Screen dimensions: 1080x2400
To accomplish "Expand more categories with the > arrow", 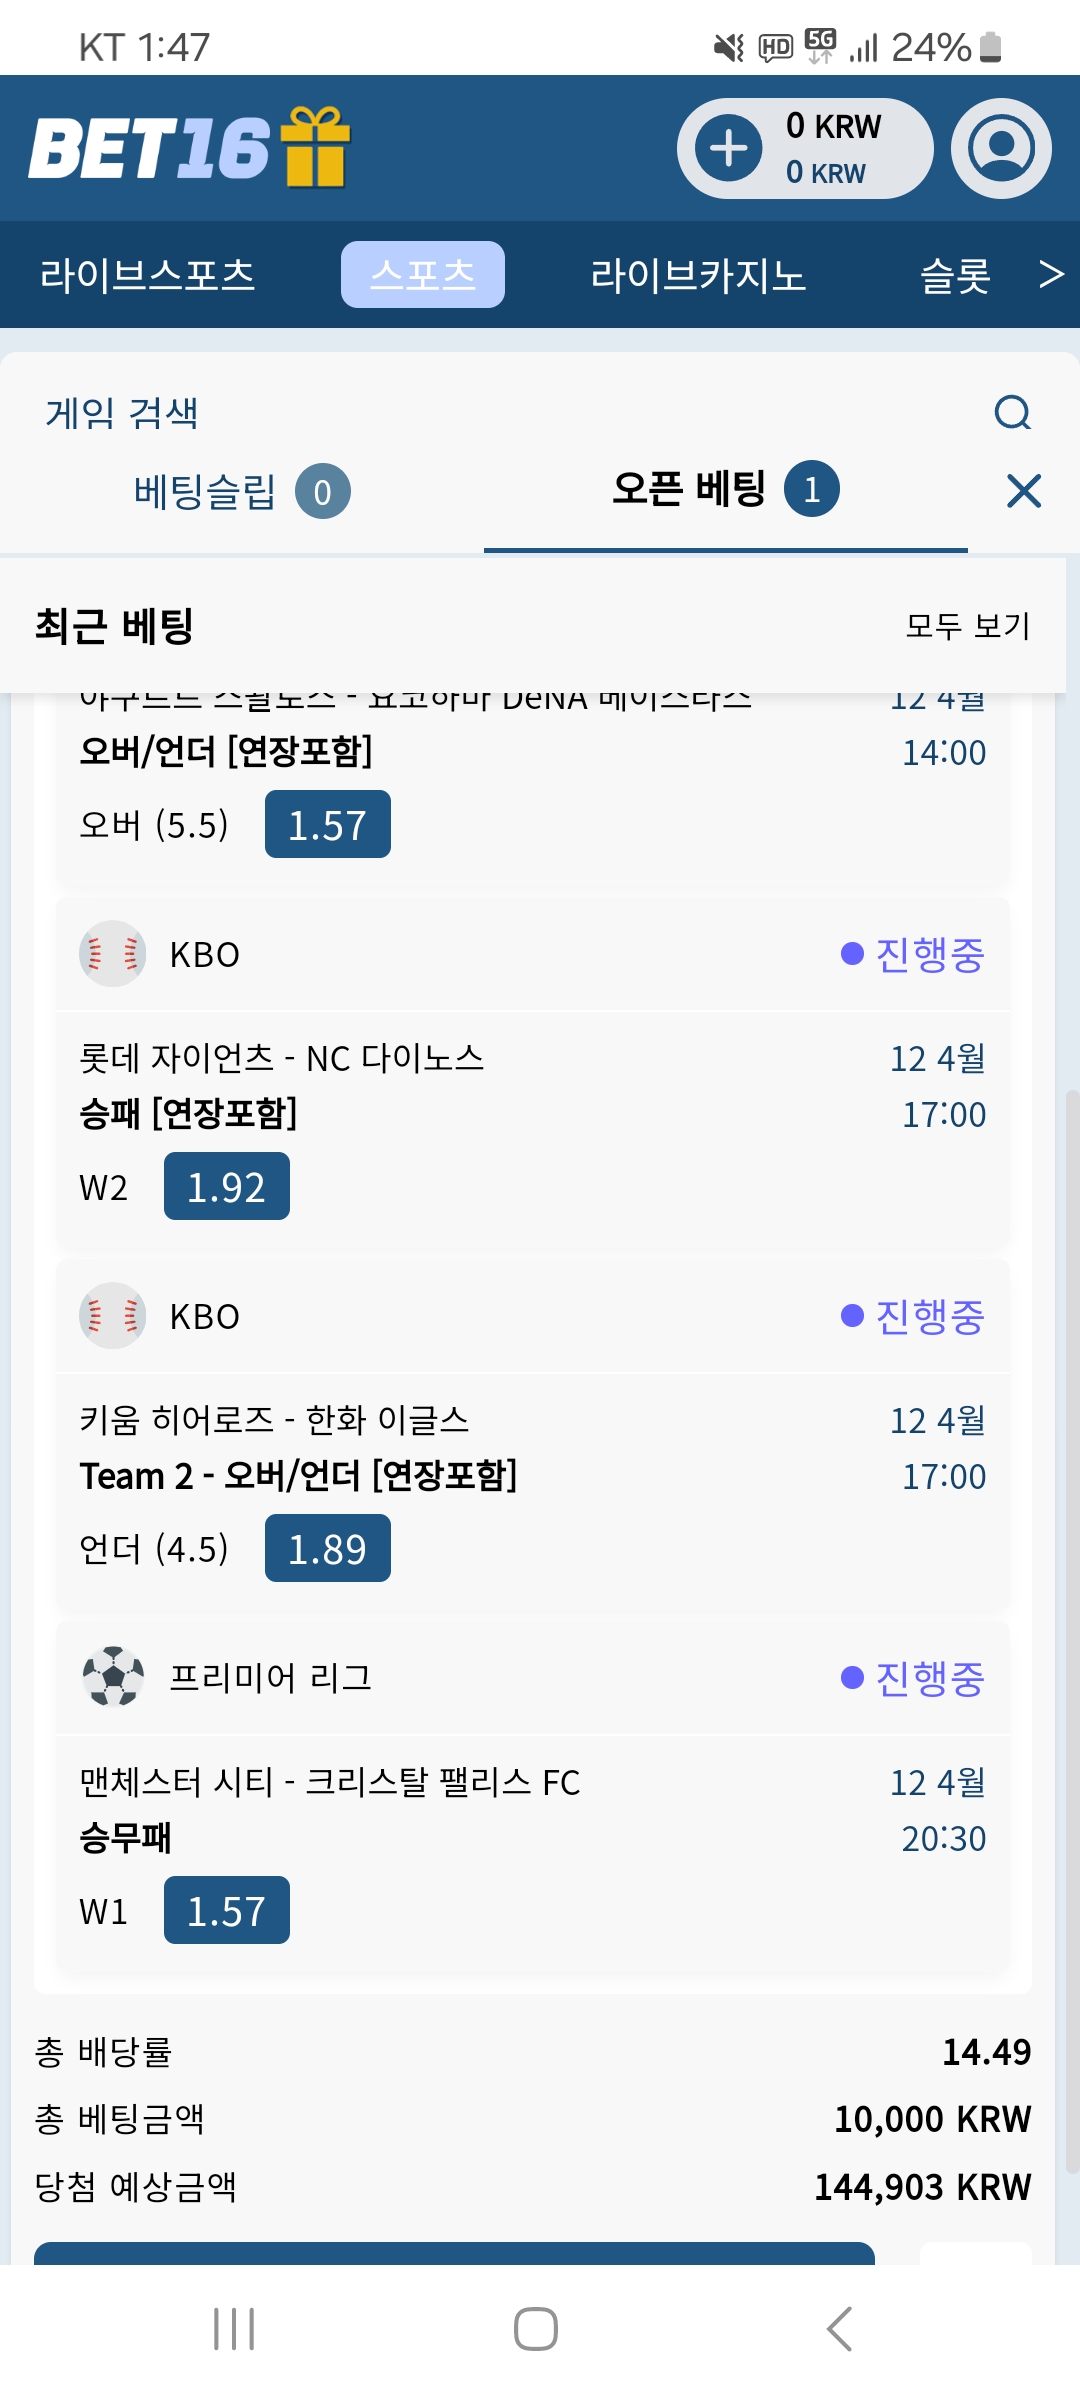I will (1051, 274).
